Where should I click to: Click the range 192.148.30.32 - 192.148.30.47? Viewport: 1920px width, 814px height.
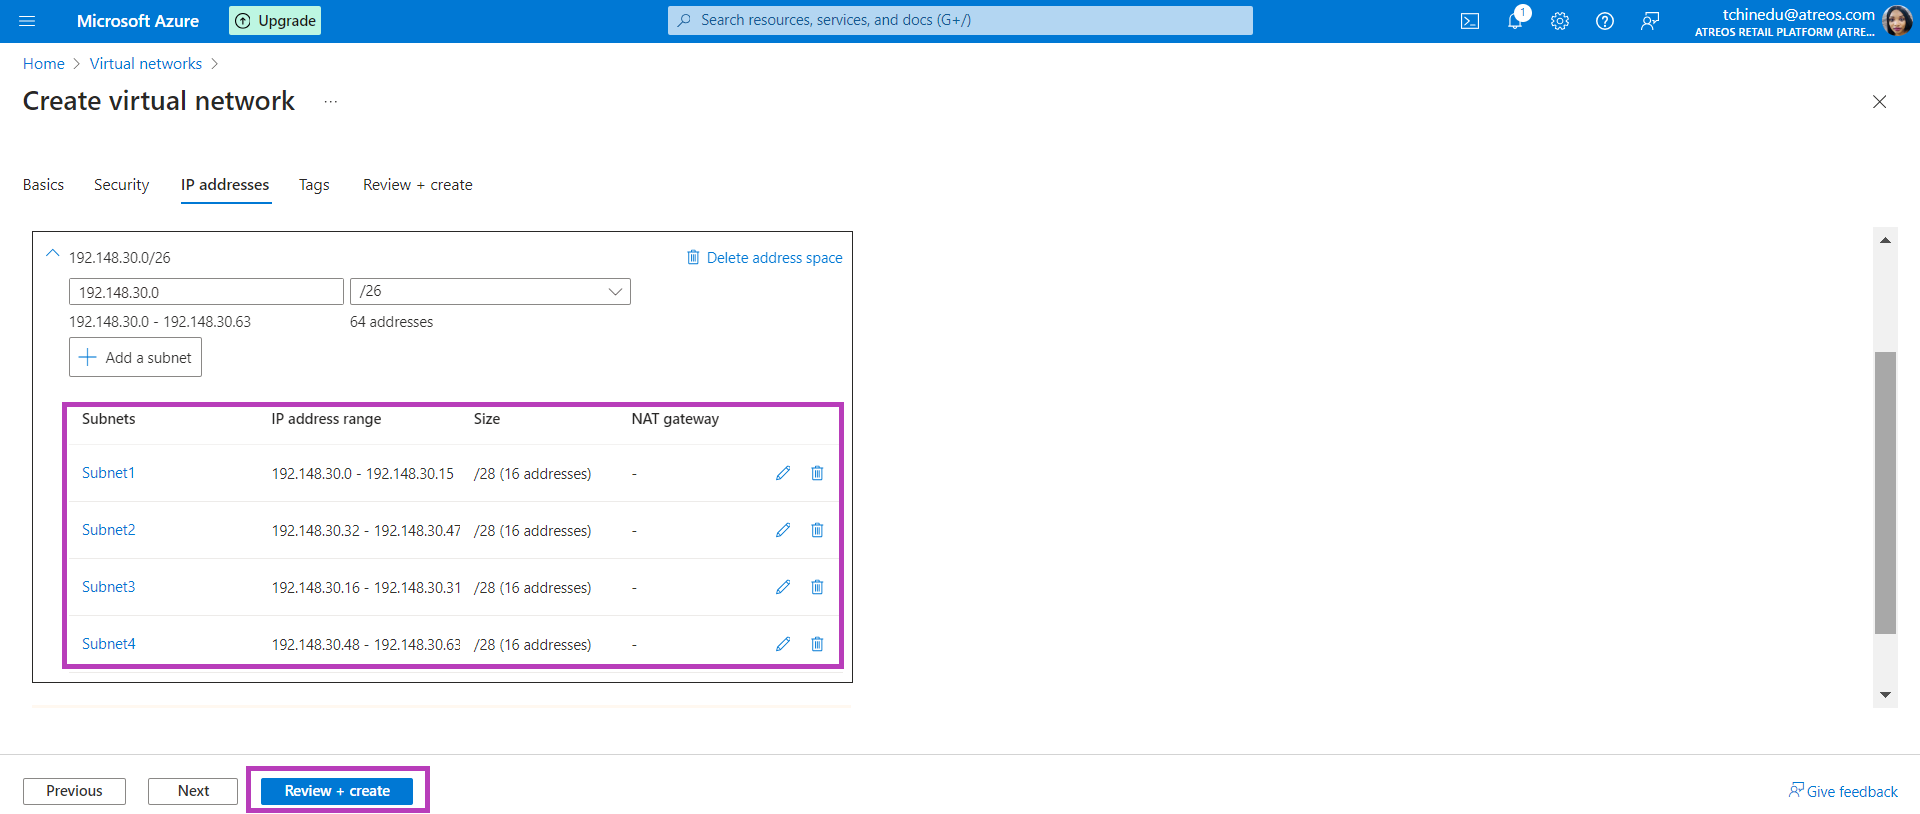pos(366,531)
